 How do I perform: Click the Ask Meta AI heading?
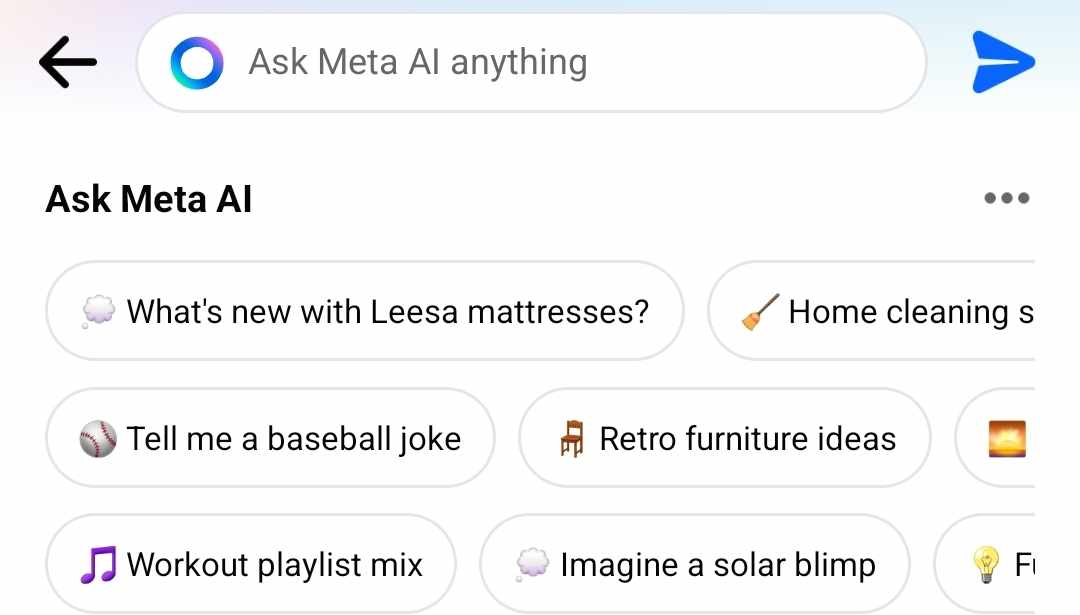click(x=149, y=199)
